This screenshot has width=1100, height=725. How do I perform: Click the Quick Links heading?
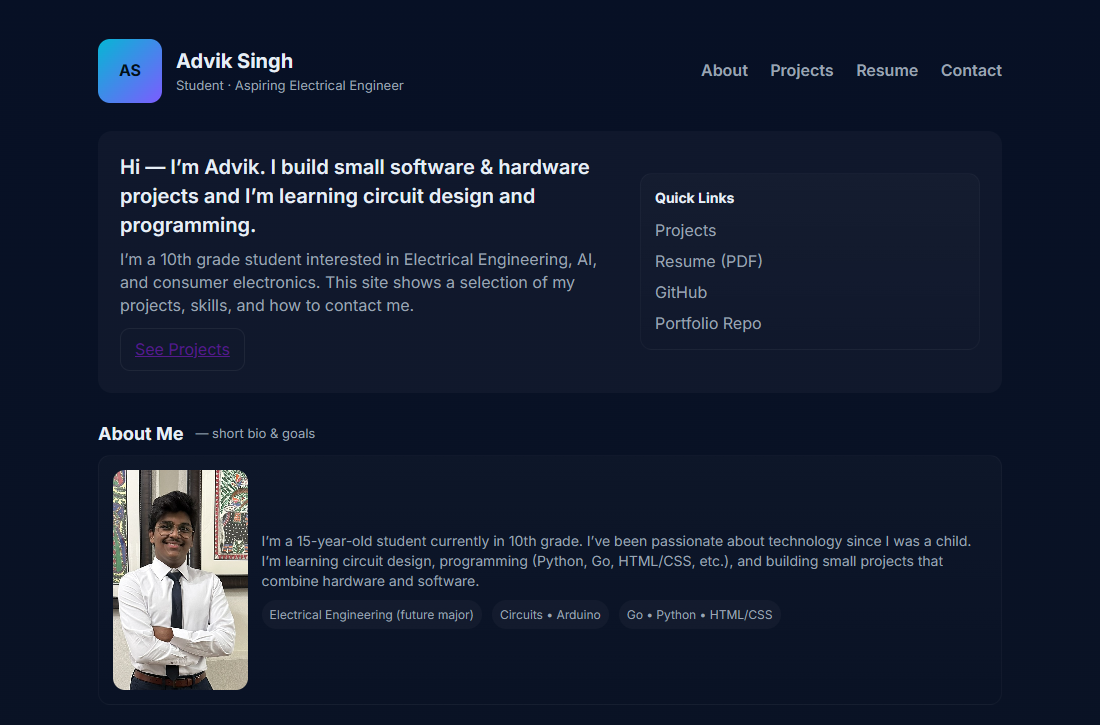coord(695,198)
